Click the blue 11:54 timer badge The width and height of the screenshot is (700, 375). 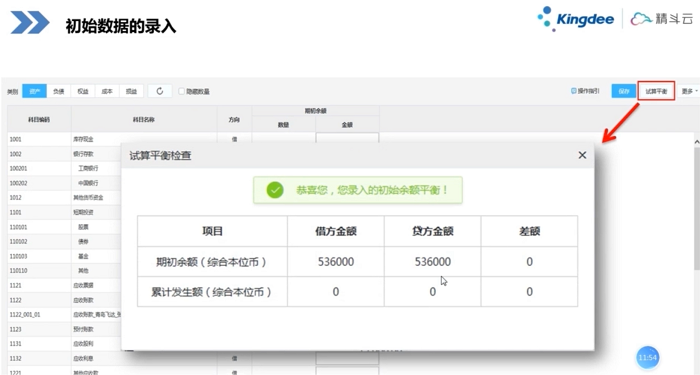(x=647, y=357)
